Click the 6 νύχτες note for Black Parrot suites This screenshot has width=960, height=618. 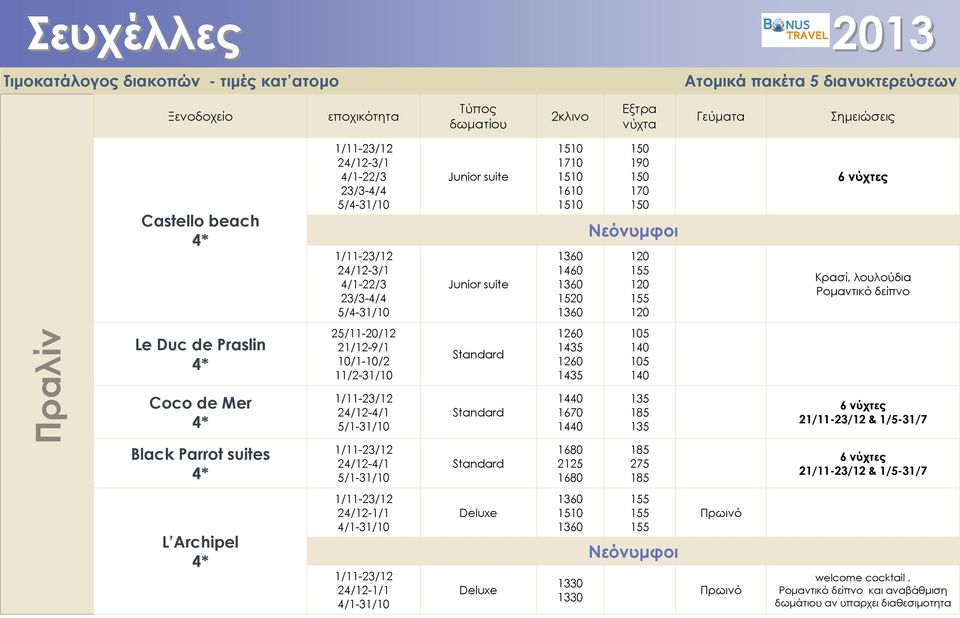[x=863, y=464]
